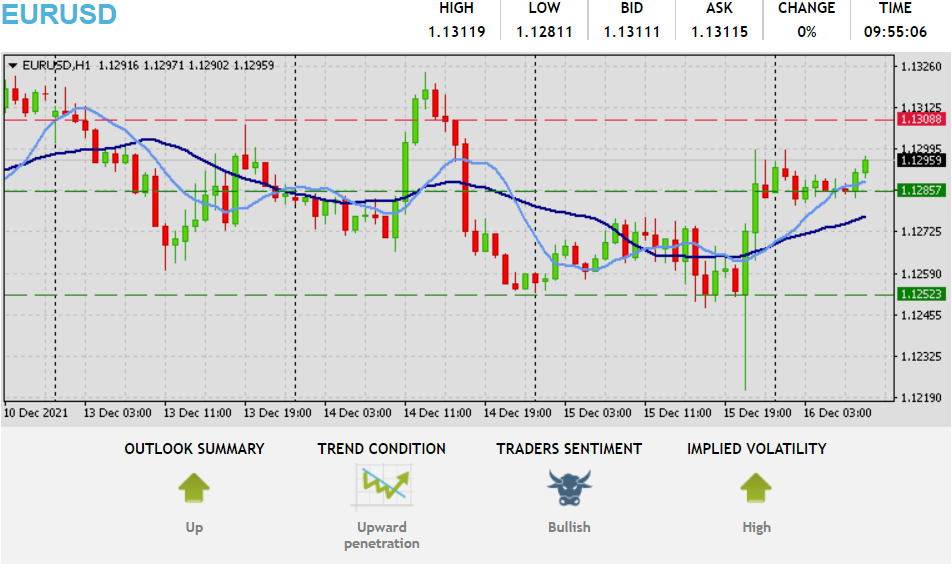The width and height of the screenshot is (952, 575).
Task: Click the 10 Dec 2021 time axis label
Action: (x=36, y=413)
